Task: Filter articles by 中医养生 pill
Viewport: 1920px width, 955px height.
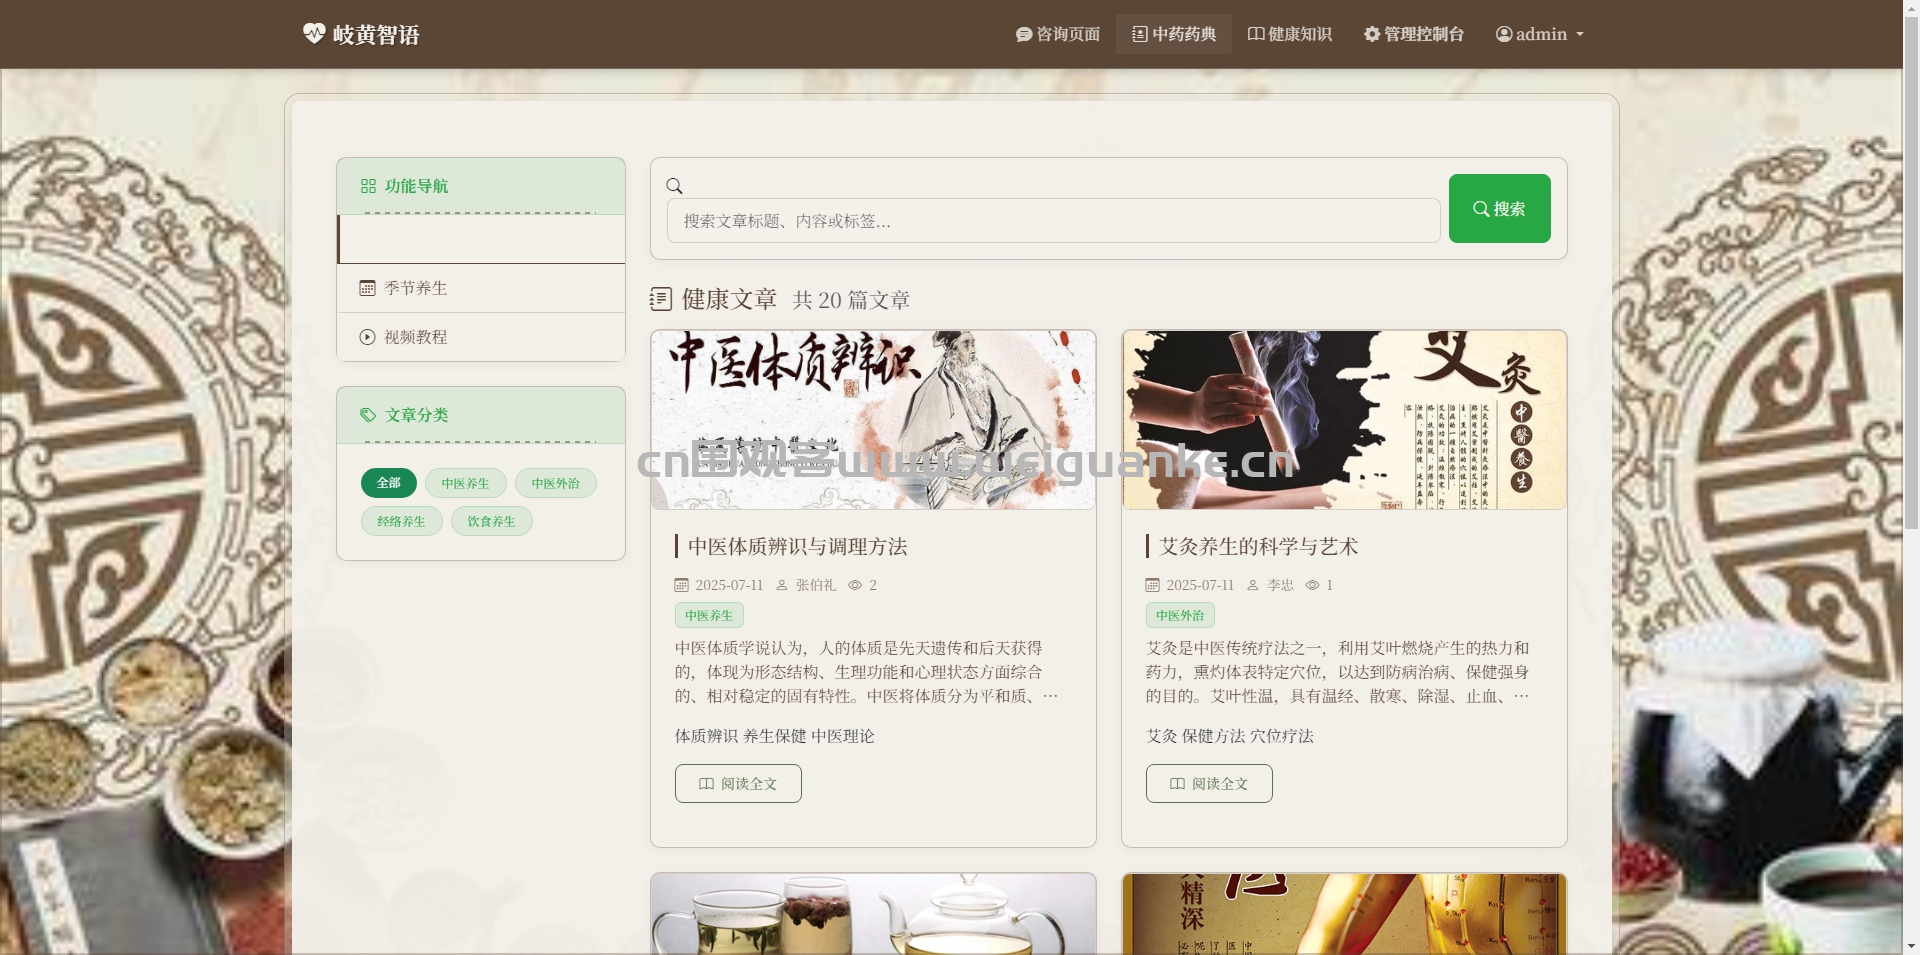Action: 466,483
